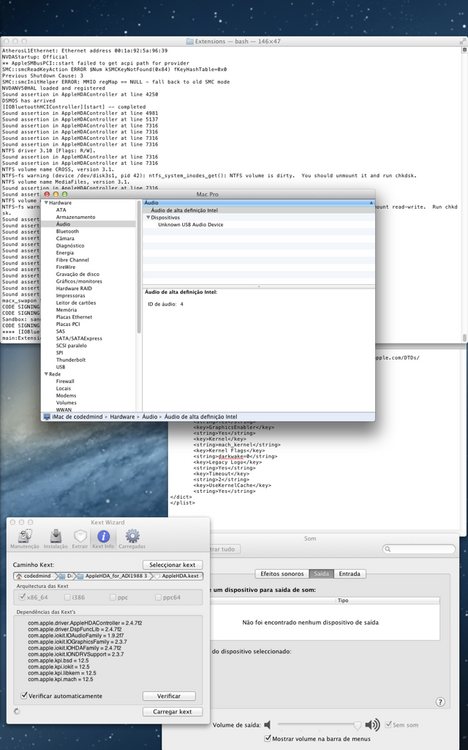This screenshot has height=750, width=468.
Task: Select the Kext Info toolbar icon
Action: pos(103,539)
